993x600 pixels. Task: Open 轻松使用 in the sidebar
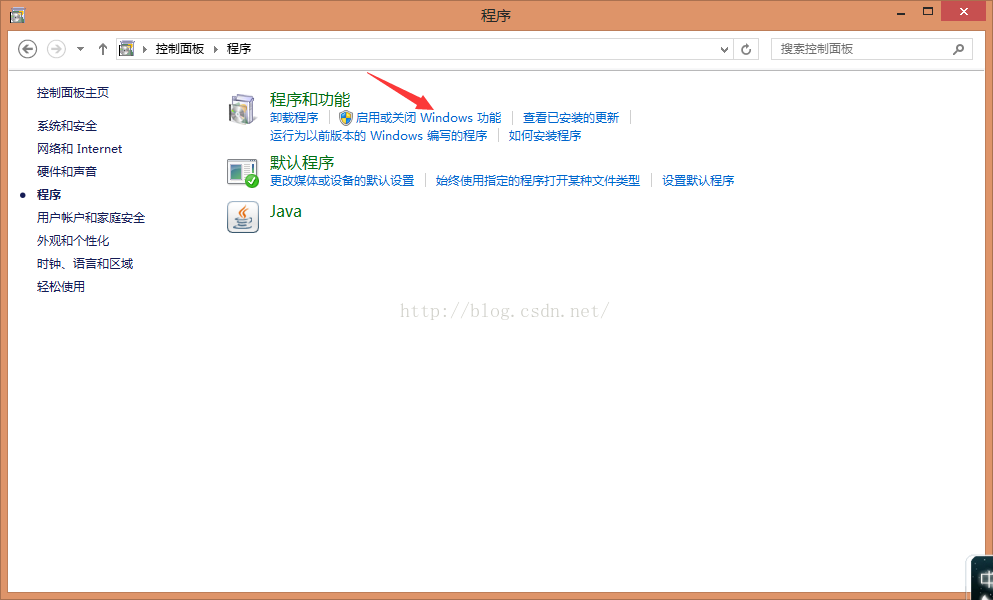coord(61,286)
